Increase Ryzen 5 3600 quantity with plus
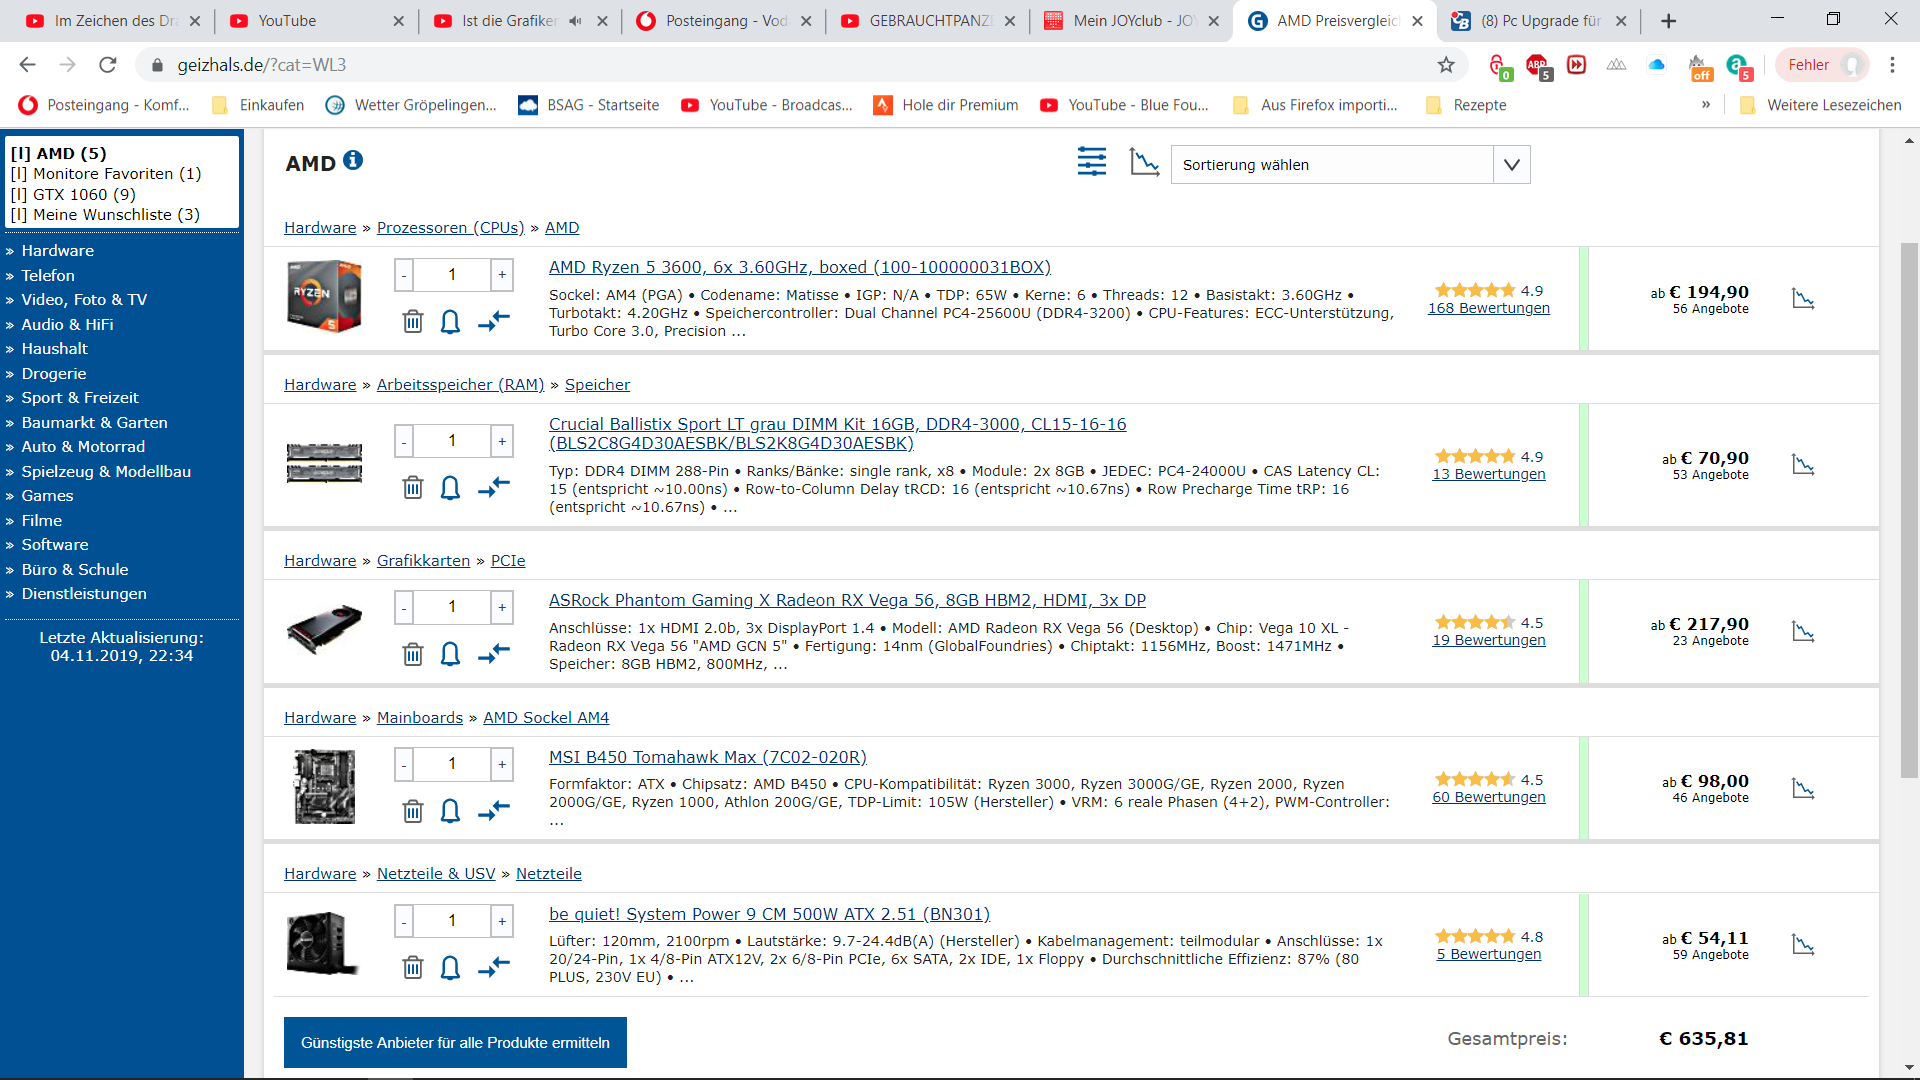The width and height of the screenshot is (1920, 1080). [502, 275]
